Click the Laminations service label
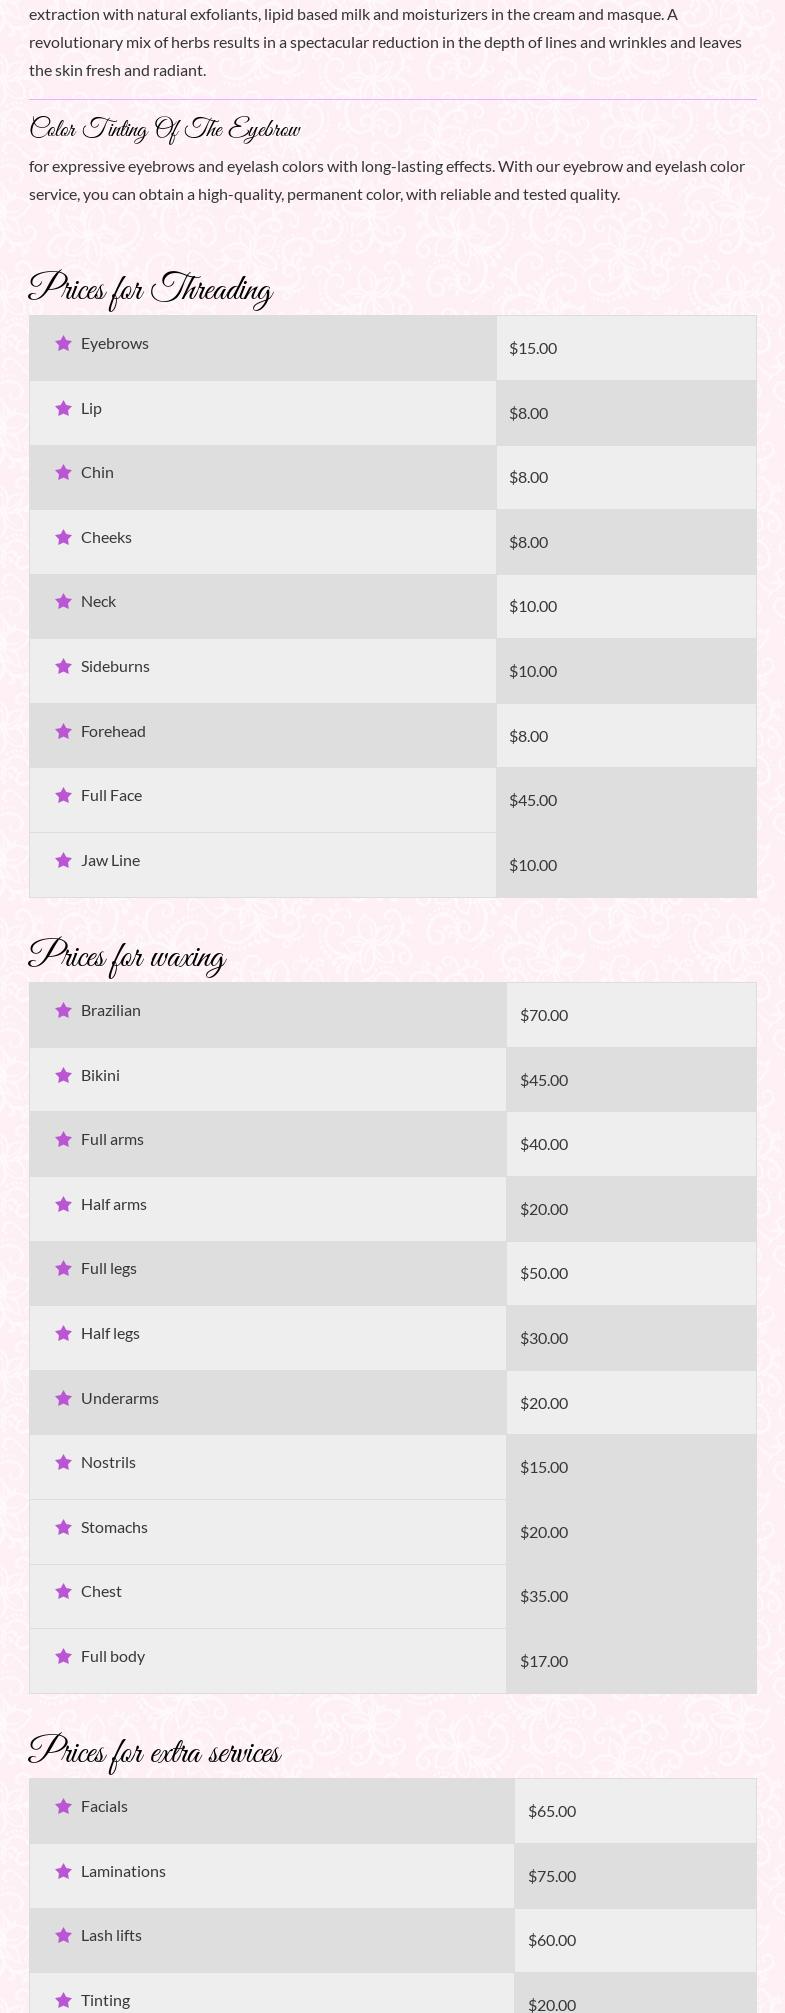785x2013 pixels. click(x=123, y=1871)
